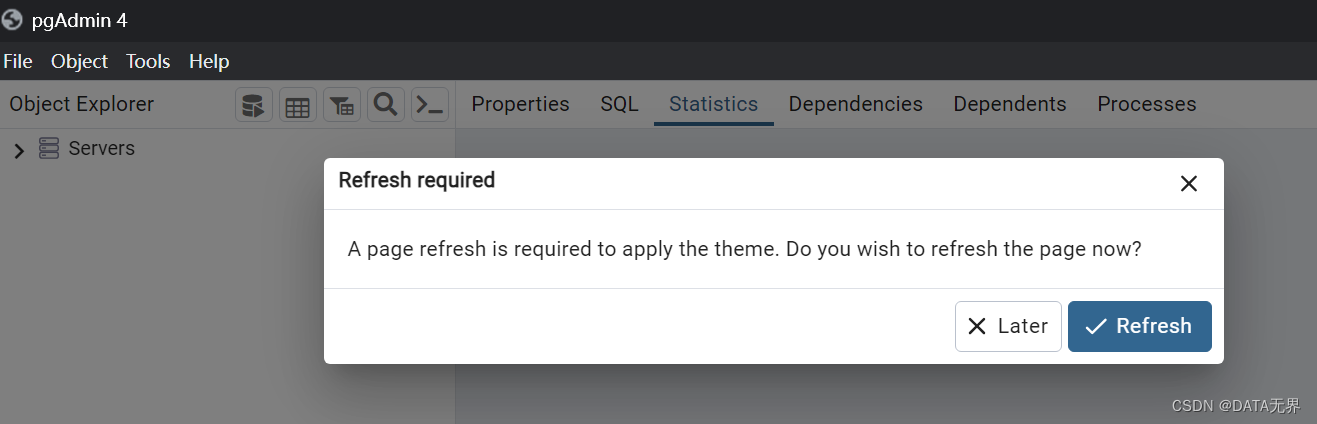Click the Search Objects magnifier icon
The width and height of the screenshot is (1317, 424).
(x=386, y=104)
